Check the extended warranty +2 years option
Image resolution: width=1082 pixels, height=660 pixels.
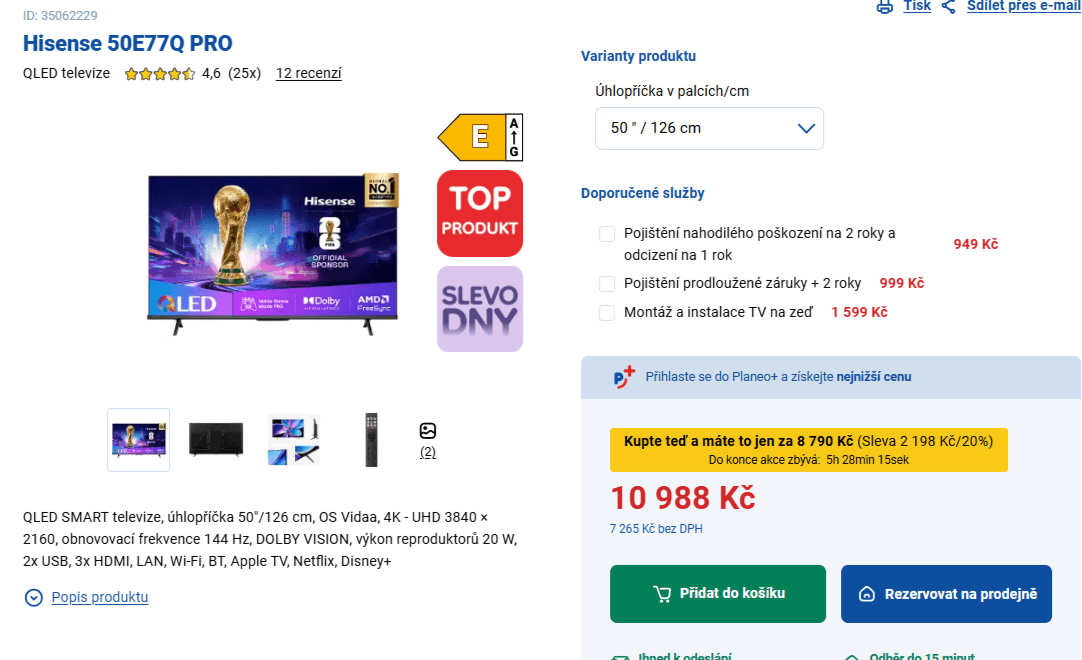607,283
